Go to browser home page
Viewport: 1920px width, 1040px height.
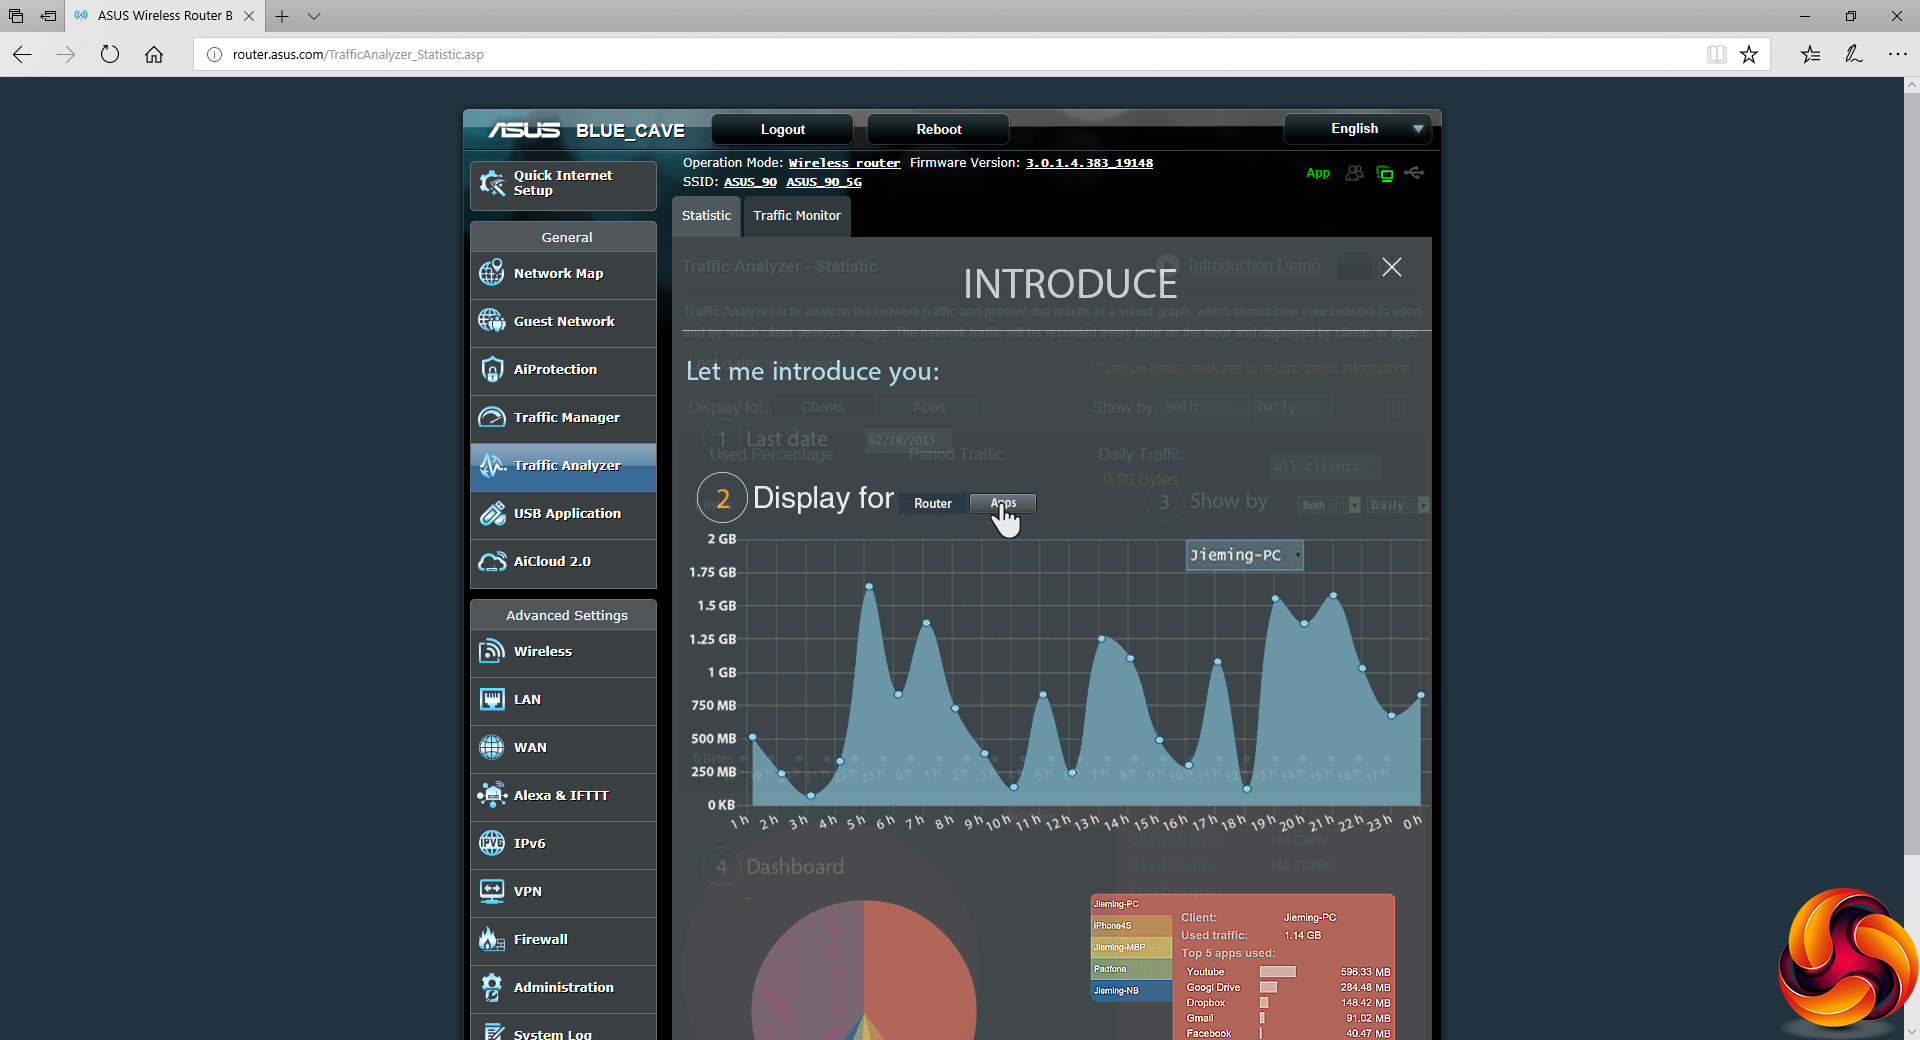coord(154,54)
